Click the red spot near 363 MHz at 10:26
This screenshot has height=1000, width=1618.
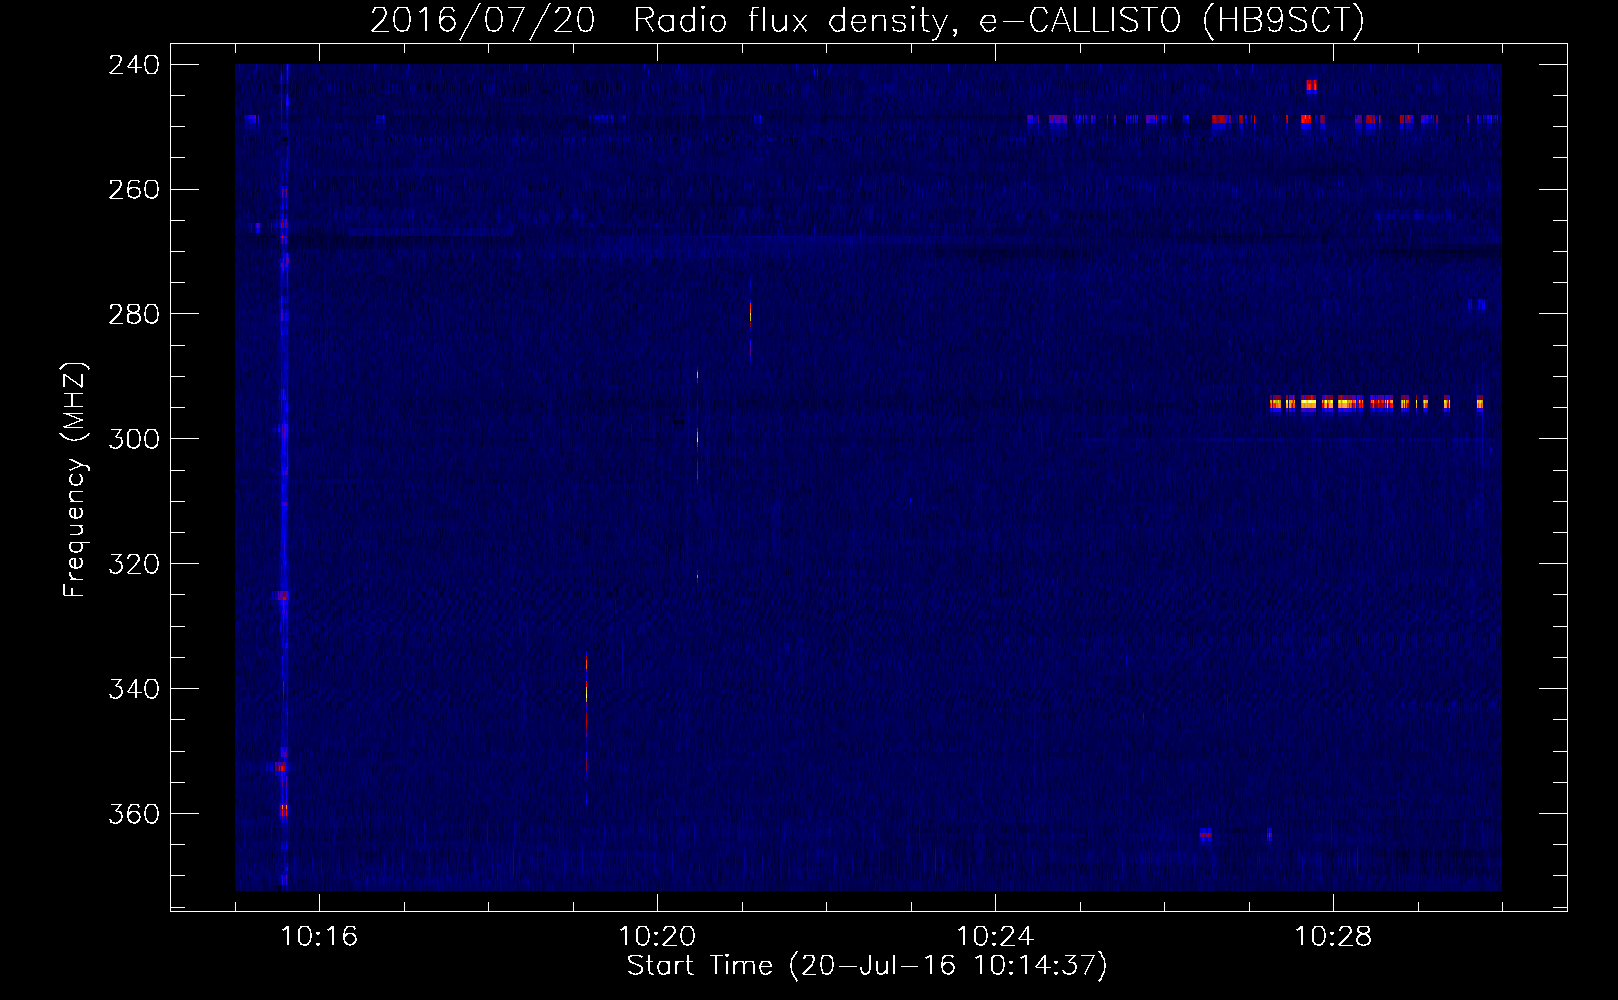(x=1205, y=834)
